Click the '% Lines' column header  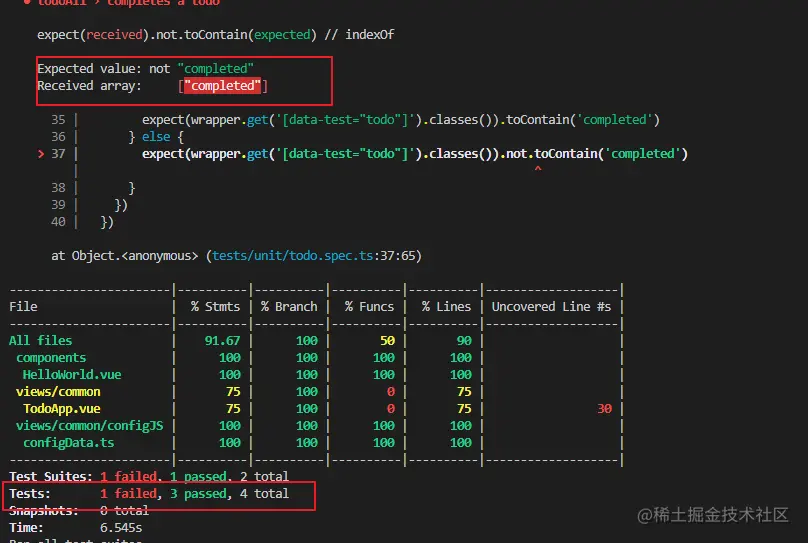point(446,307)
